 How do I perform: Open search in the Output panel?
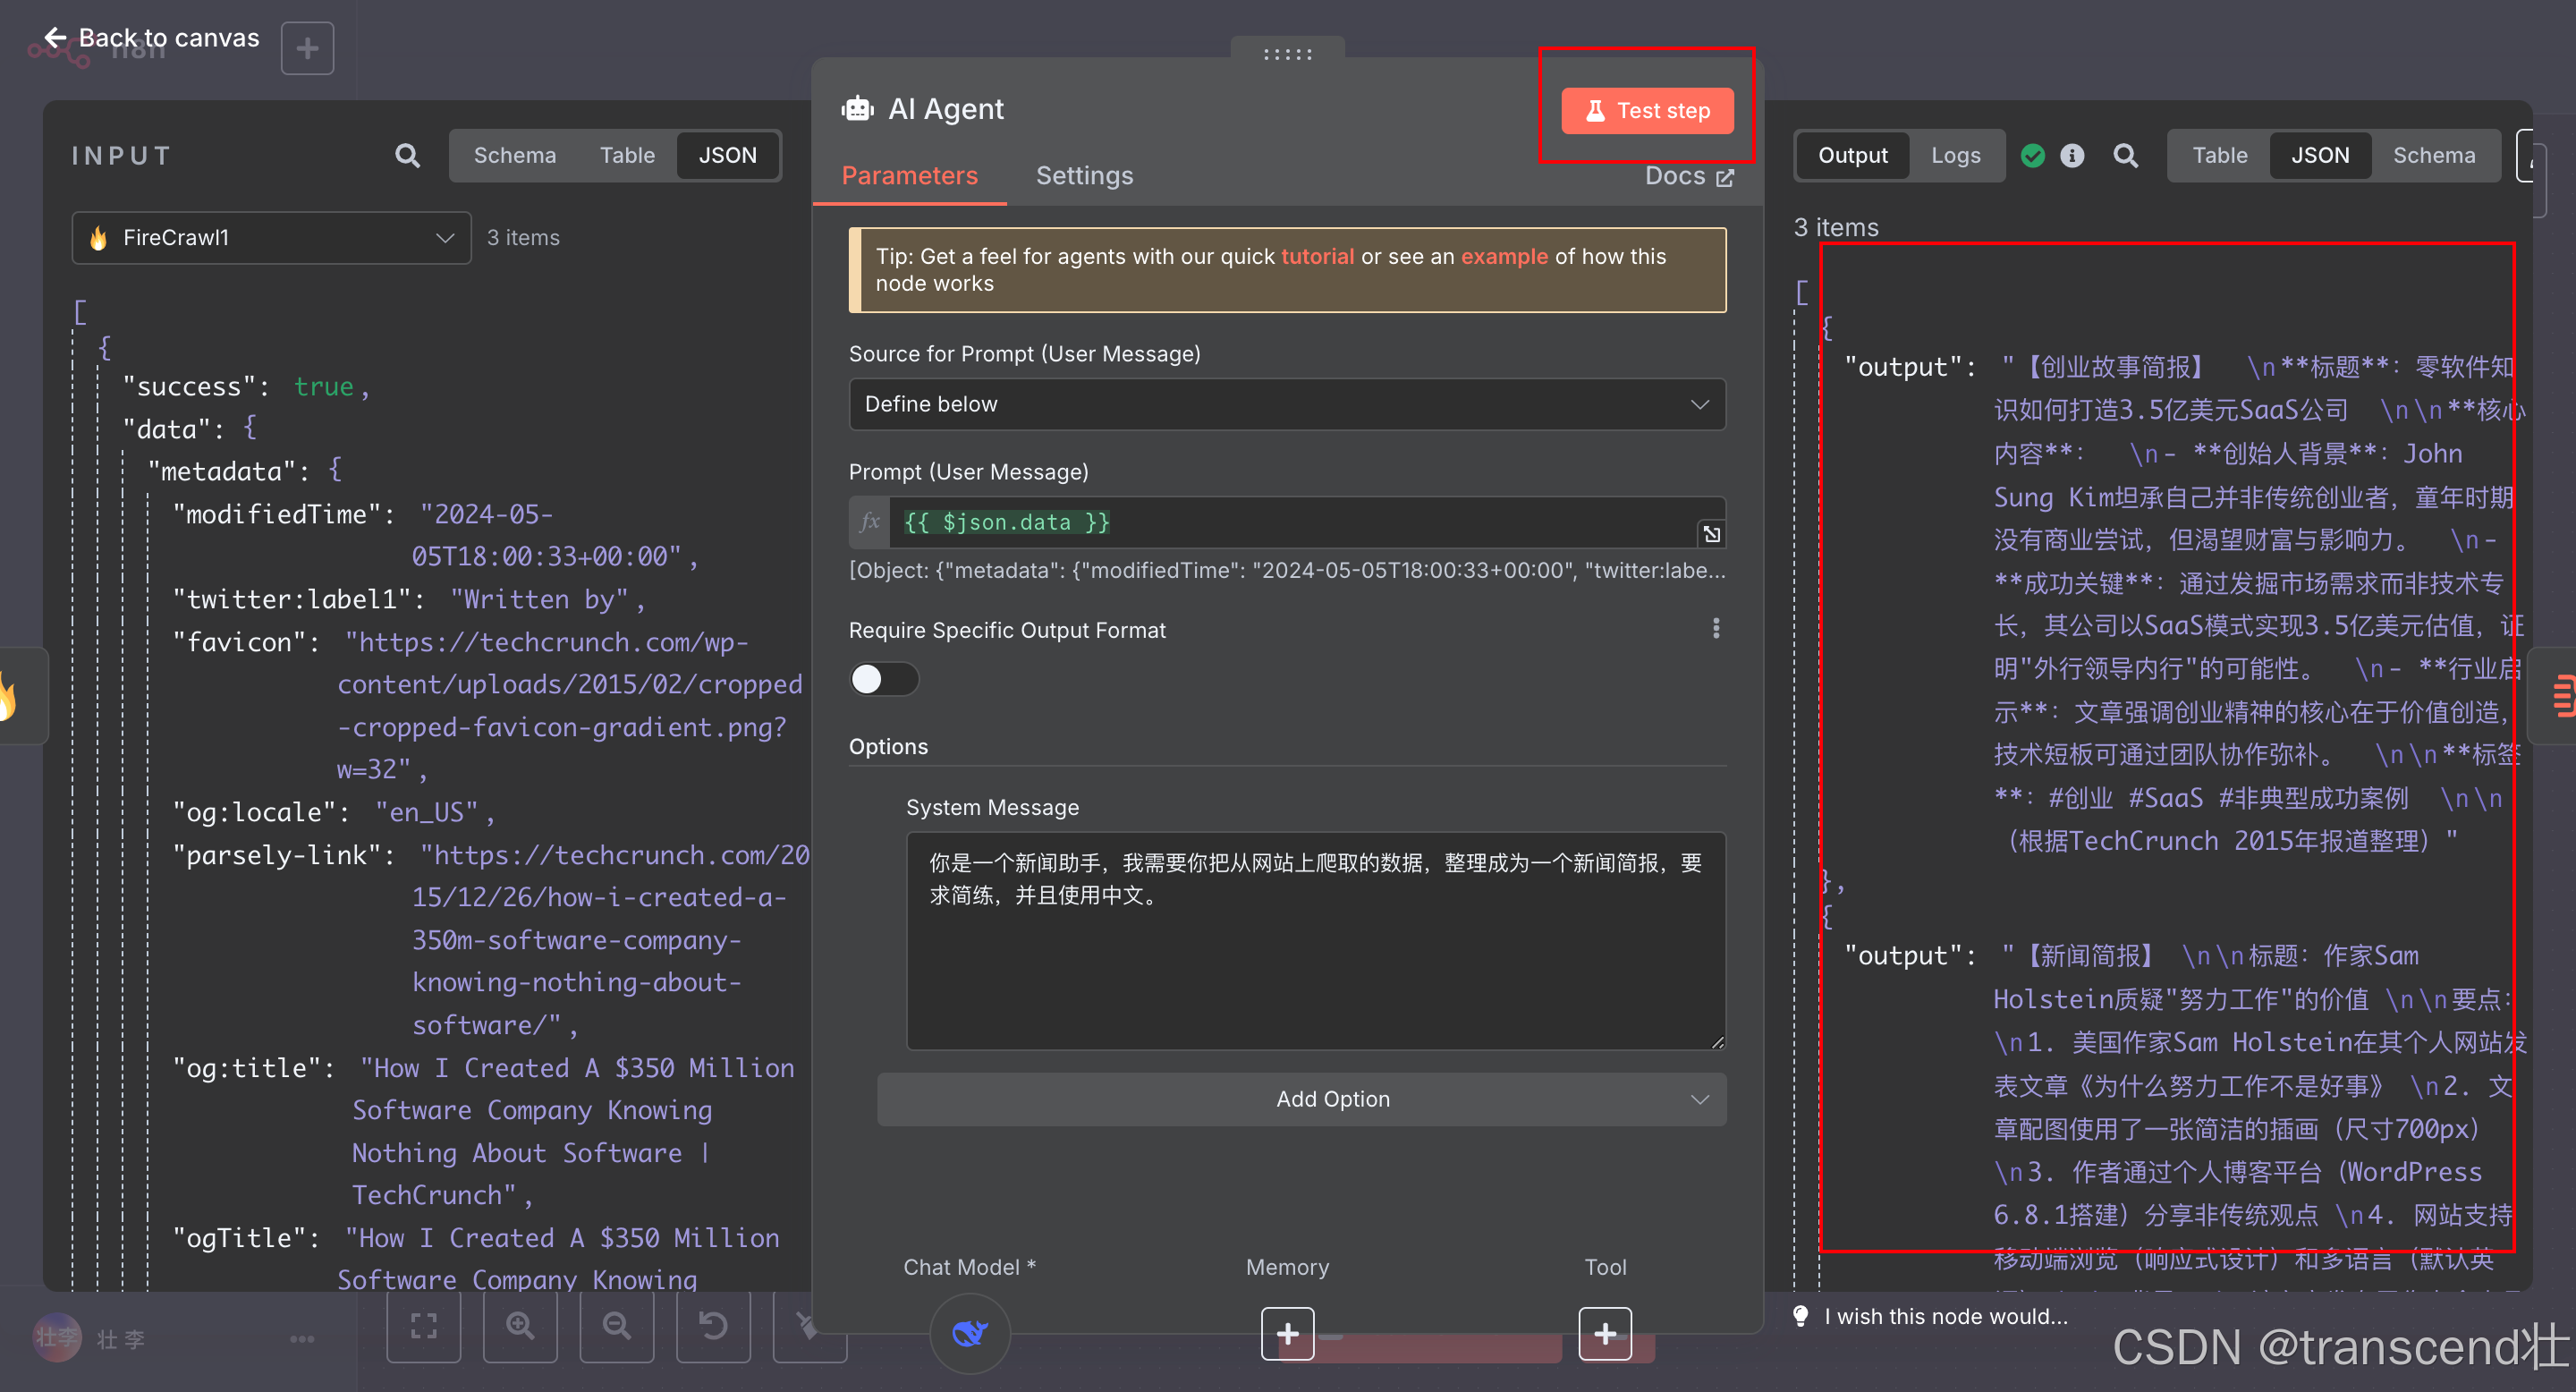(2125, 155)
